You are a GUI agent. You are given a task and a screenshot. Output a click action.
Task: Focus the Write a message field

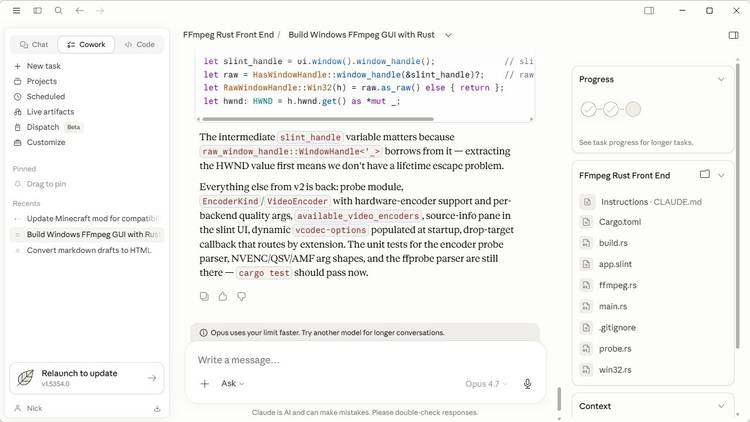click(365, 360)
